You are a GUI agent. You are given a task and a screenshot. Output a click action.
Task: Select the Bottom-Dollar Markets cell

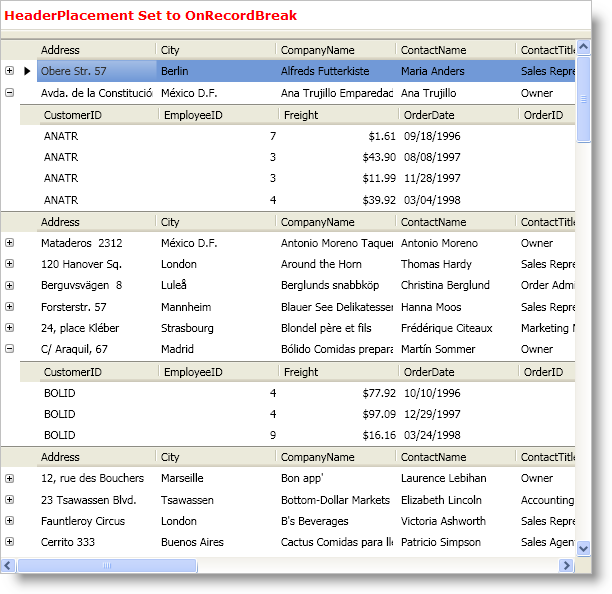pos(336,500)
